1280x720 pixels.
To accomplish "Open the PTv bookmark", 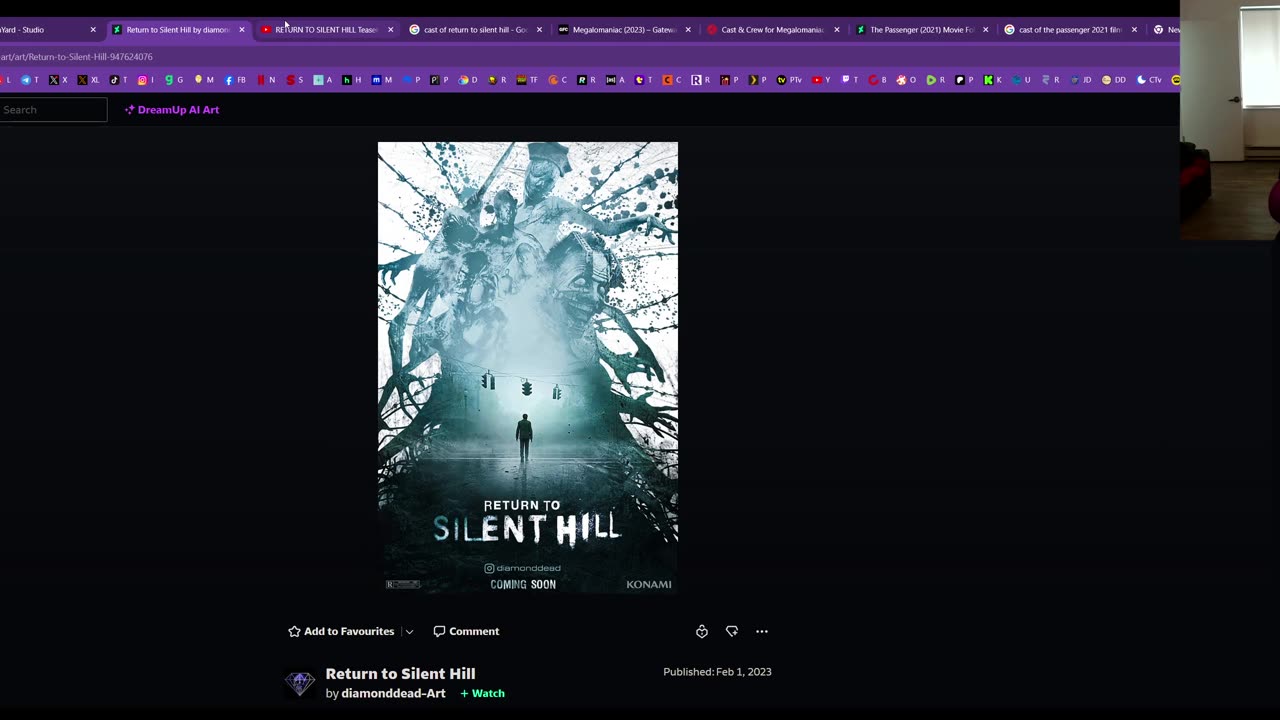I will (789, 80).
